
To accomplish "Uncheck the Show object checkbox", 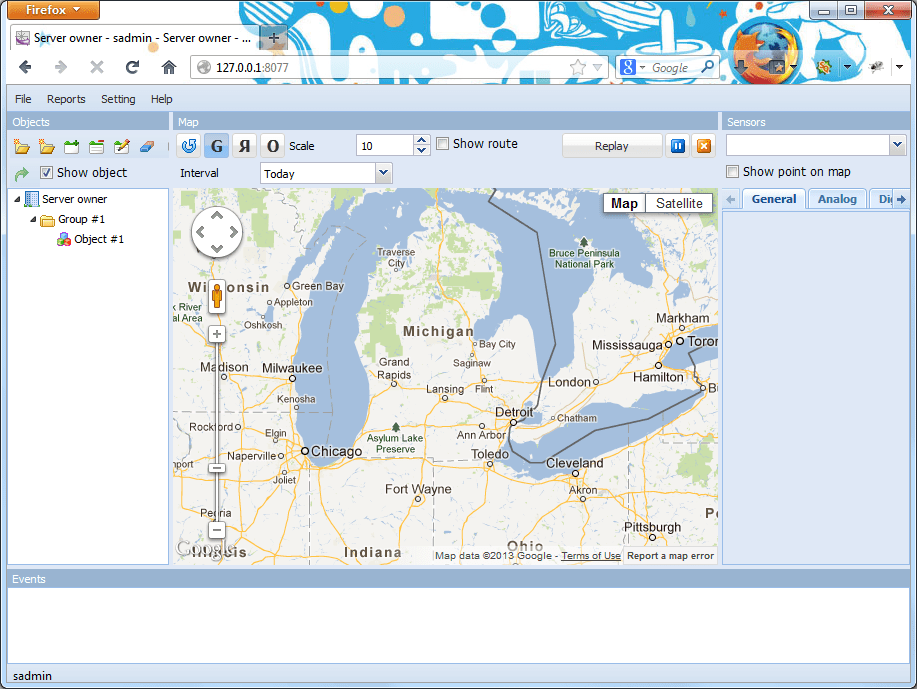I will click(46, 172).
